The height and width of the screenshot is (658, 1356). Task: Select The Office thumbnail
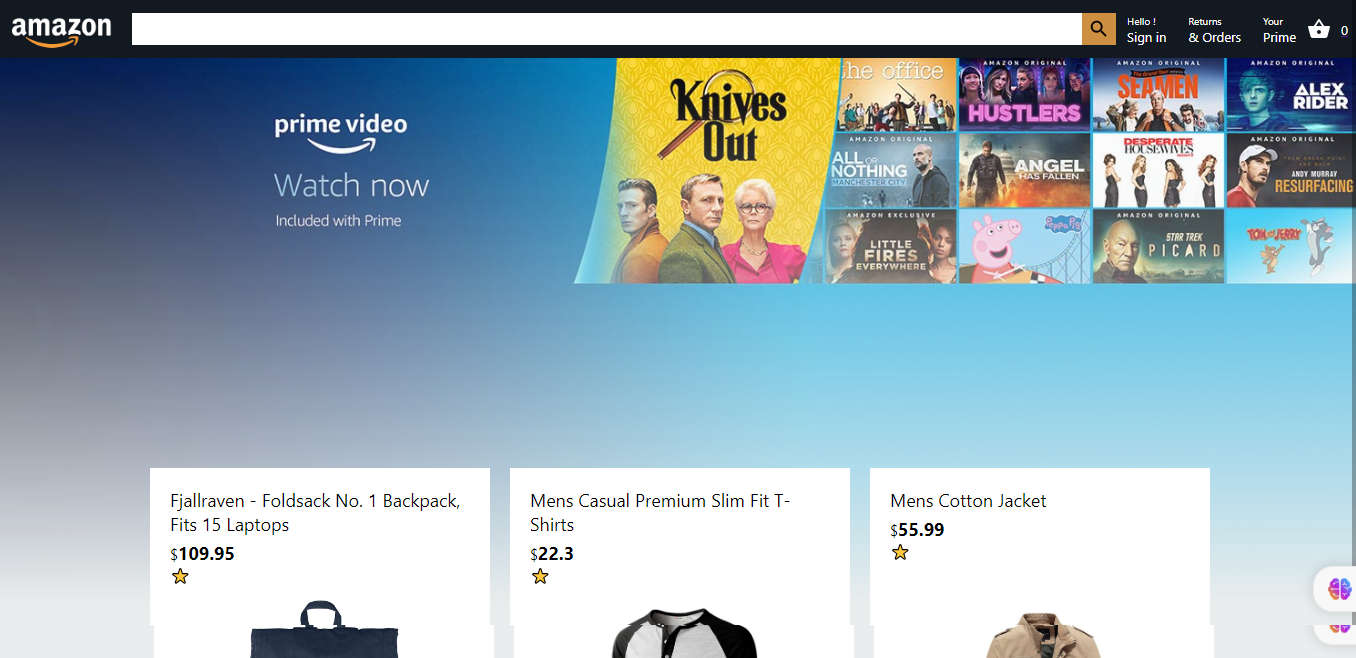coord(897,95)
